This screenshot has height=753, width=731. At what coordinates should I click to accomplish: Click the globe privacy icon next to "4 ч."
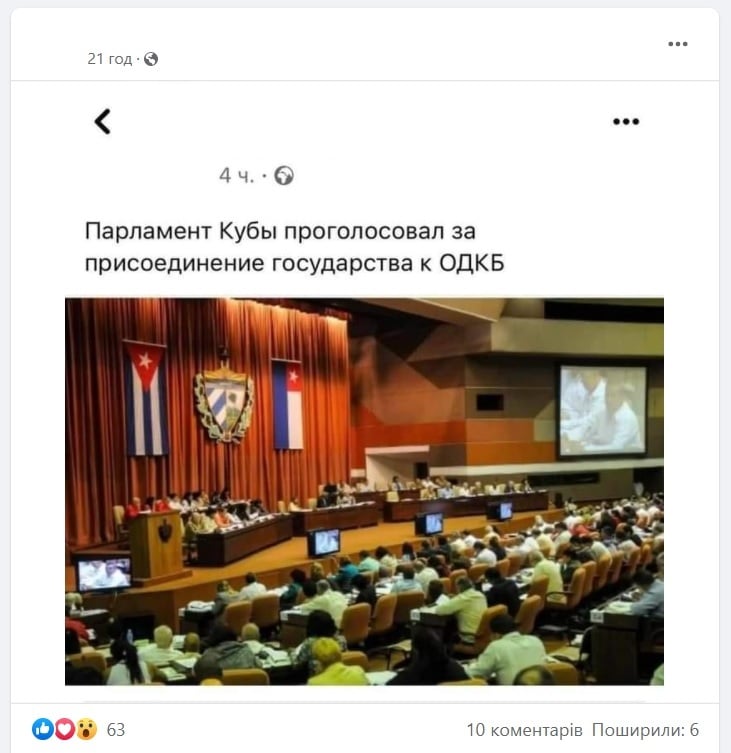(x=284, y=176)
